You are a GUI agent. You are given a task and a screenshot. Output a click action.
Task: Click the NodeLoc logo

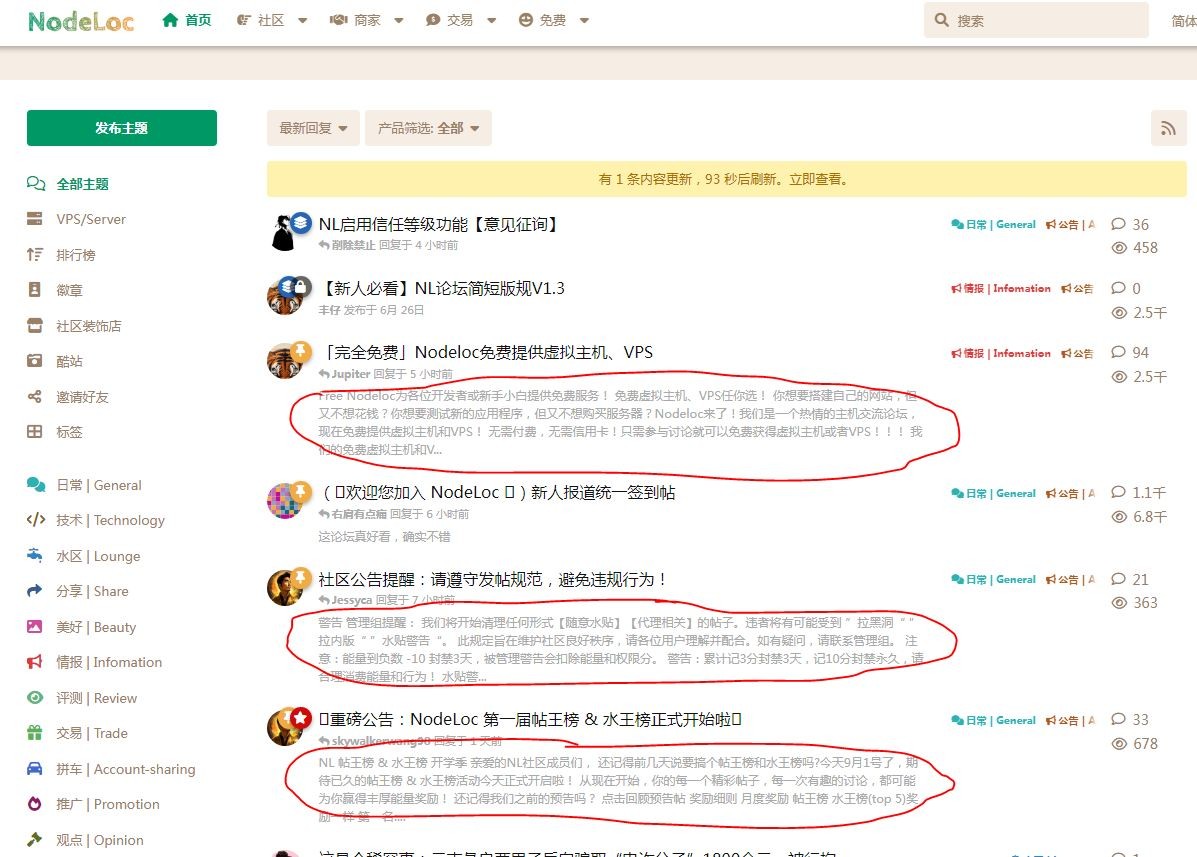pos(80,21)
